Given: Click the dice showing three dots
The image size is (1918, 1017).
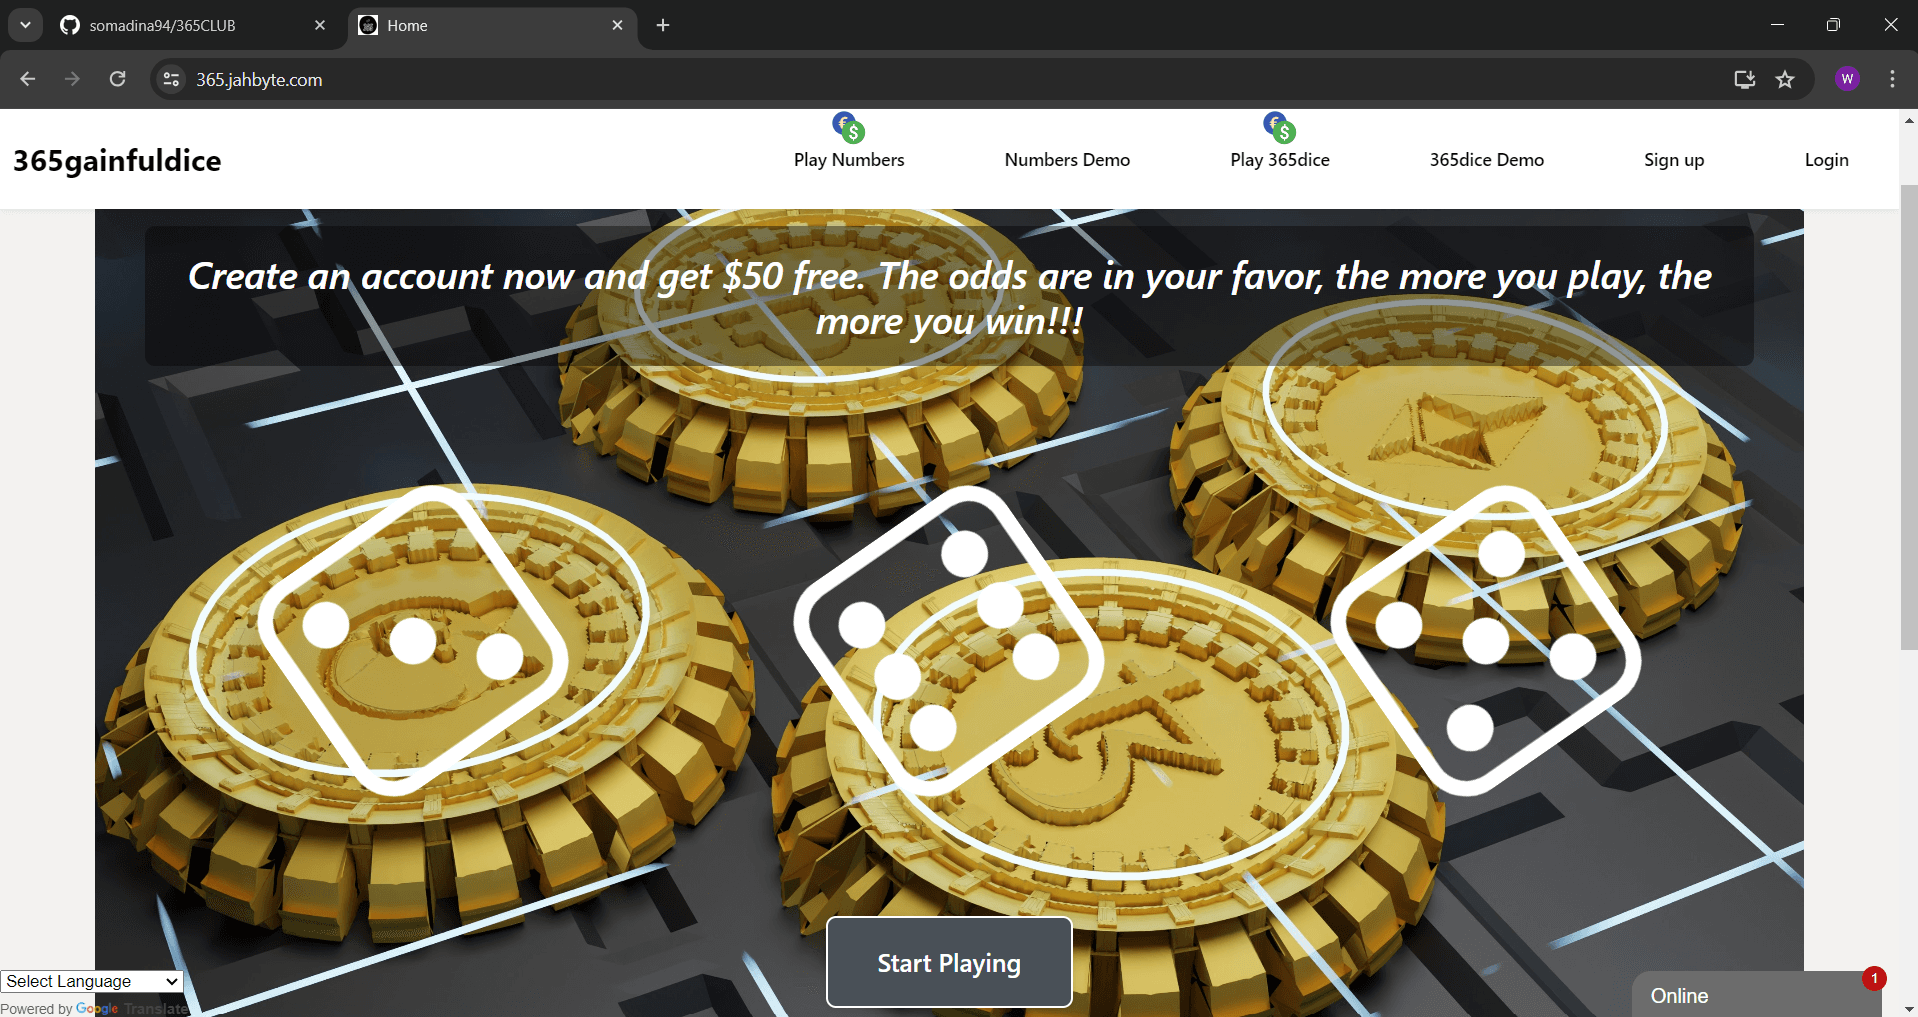Looking at the screenshot, I should pyautogui.click(x=413, y=641).
